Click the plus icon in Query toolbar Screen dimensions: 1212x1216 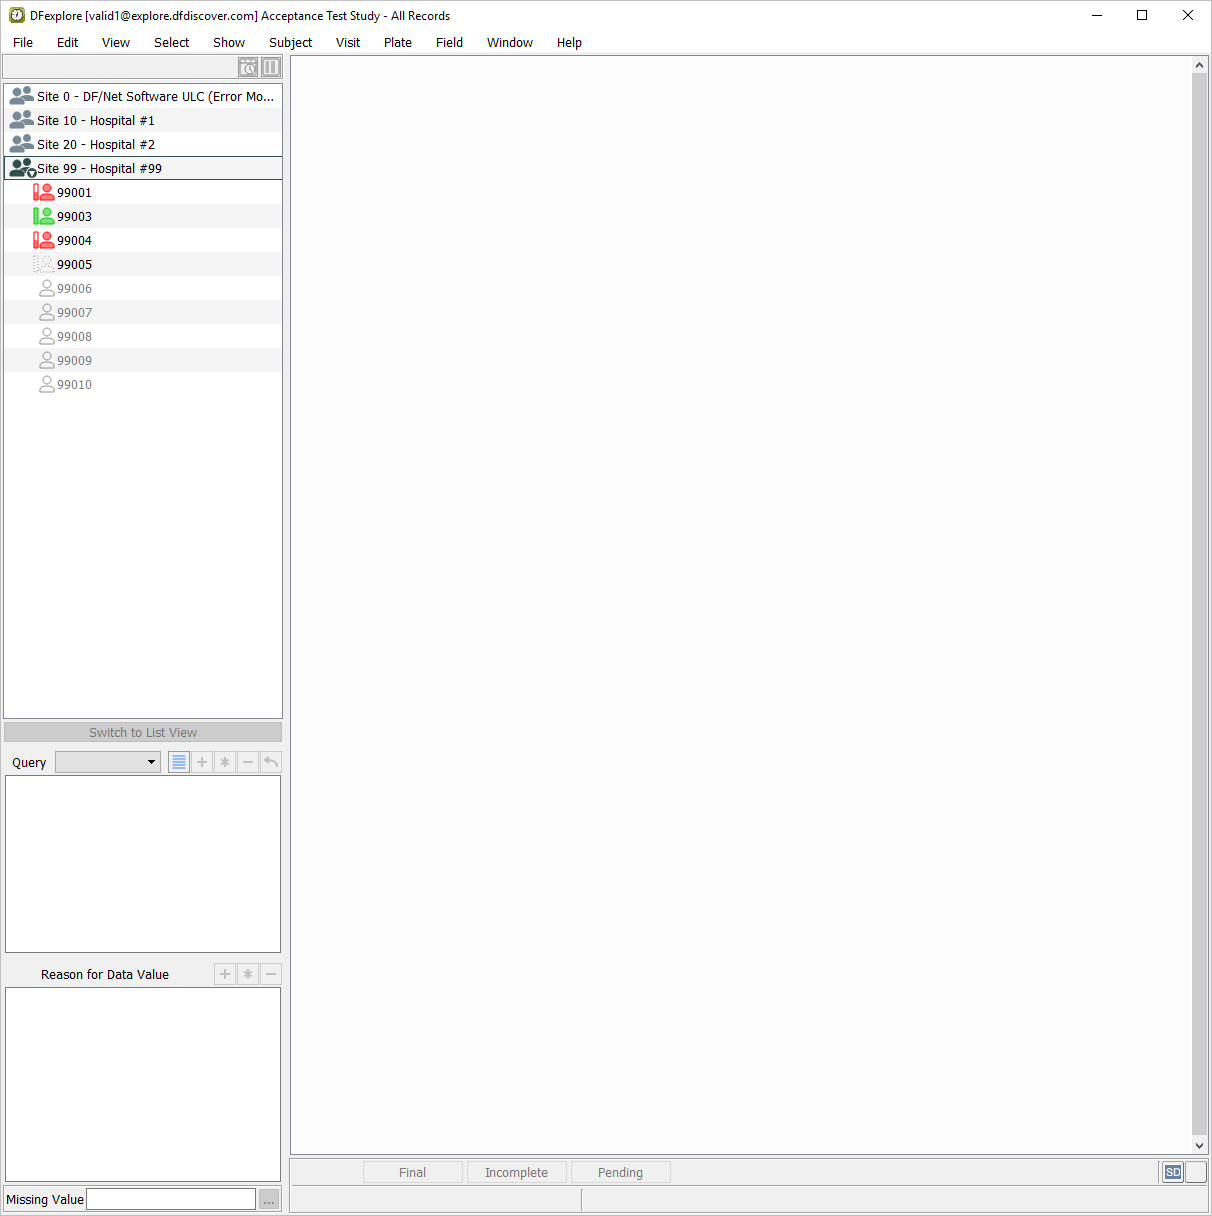(x=202, y=762)
